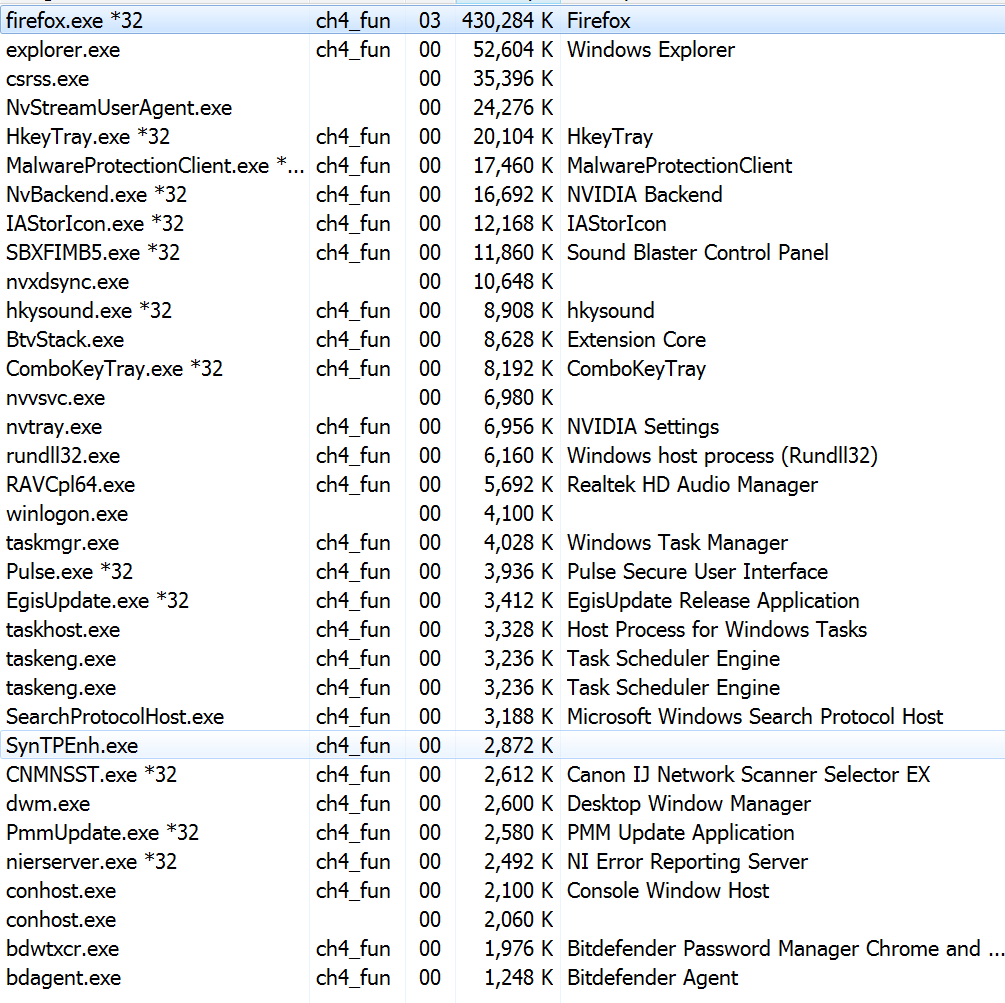This screenshot has width=1005, height=1003.
Task: Click EgisUpdate Release Application description
Action: (x=713, y=601)
